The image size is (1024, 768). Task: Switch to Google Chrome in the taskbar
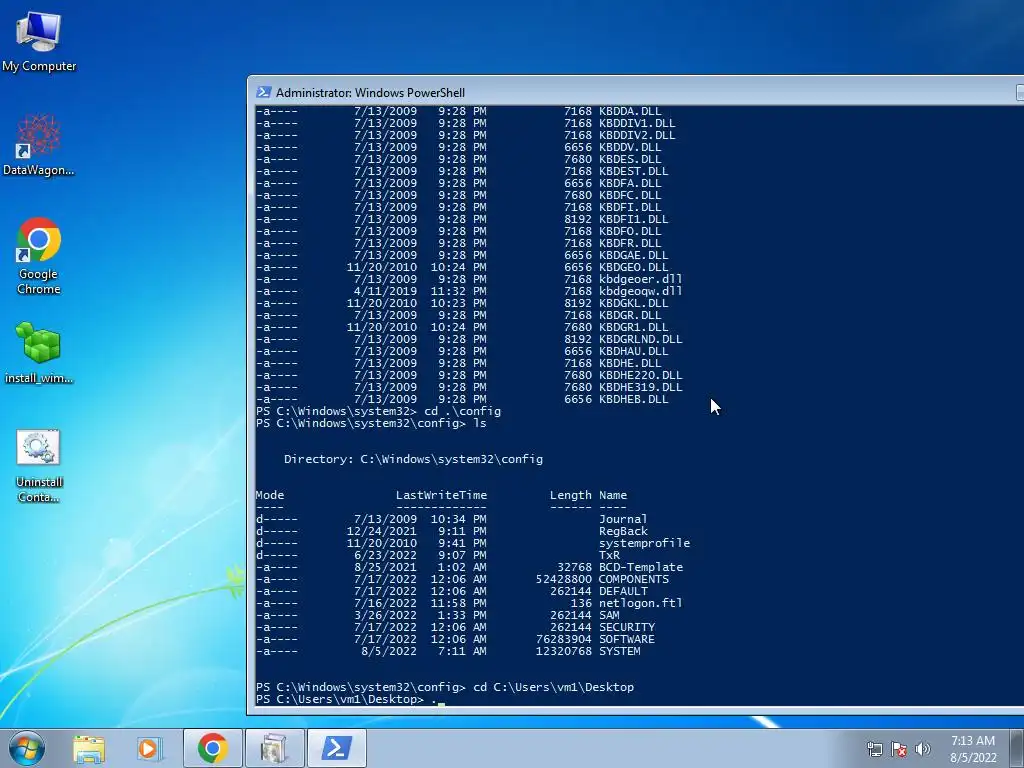coord(212,748)
